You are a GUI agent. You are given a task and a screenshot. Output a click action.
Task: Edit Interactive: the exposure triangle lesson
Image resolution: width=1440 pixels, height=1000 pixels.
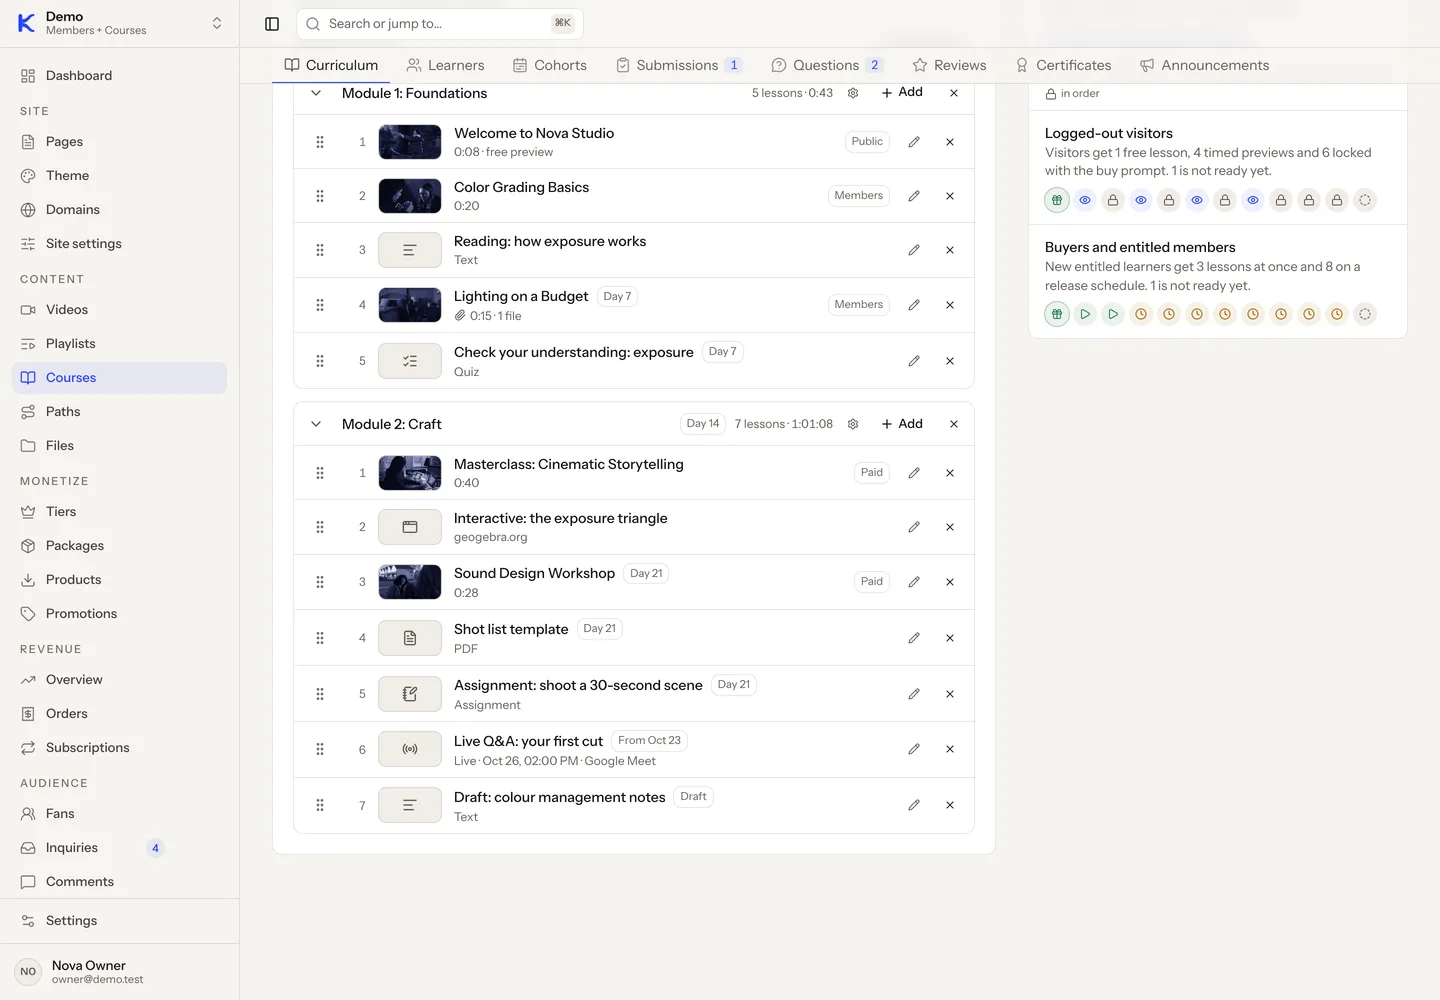point(914,527)
